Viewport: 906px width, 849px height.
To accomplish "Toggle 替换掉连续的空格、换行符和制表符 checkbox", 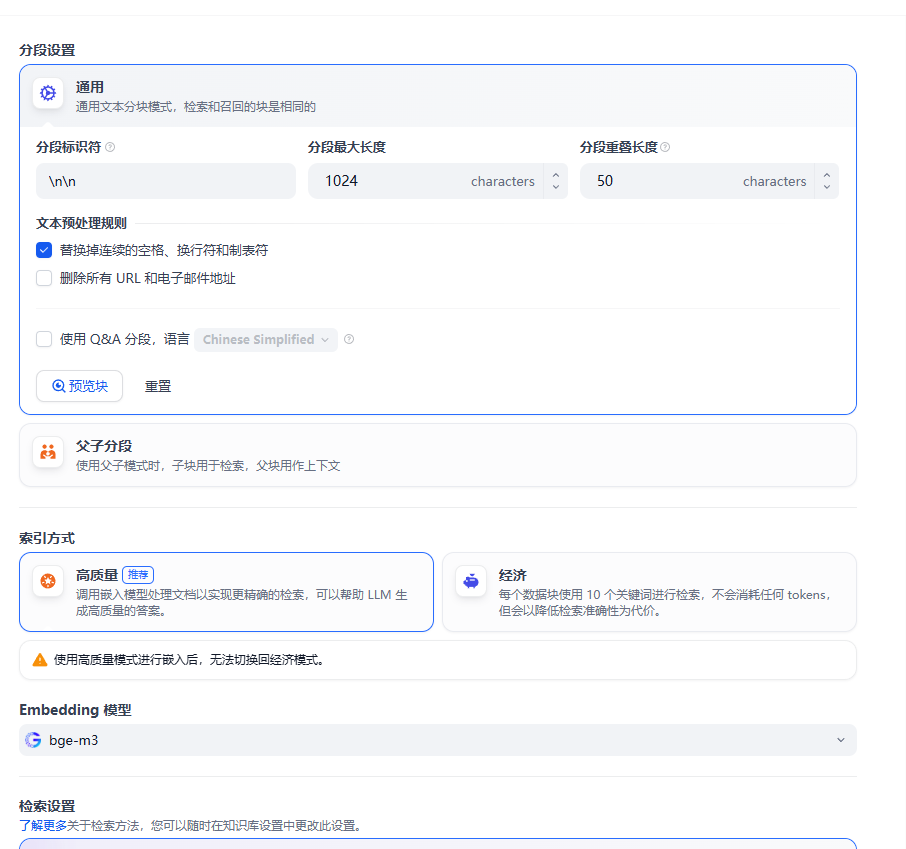I will tap(44, 250).
